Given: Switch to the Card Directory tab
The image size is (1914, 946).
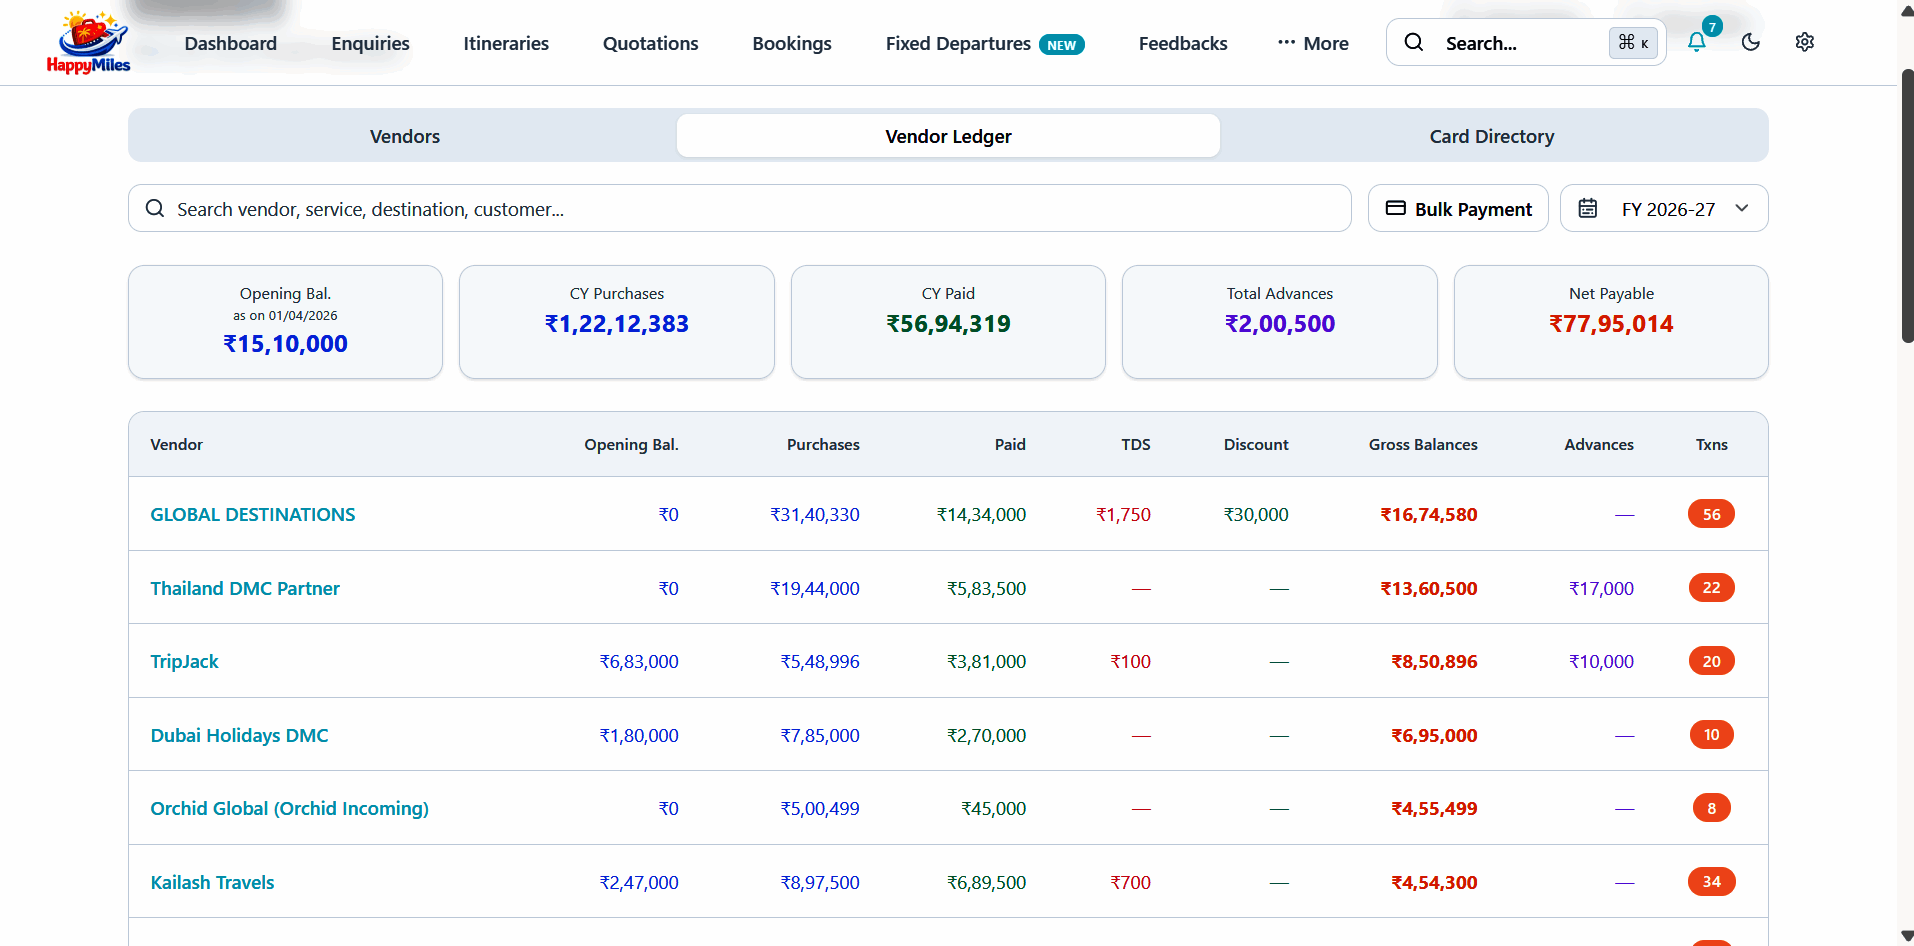Looking at the screenshot, I should [1491, 136].
